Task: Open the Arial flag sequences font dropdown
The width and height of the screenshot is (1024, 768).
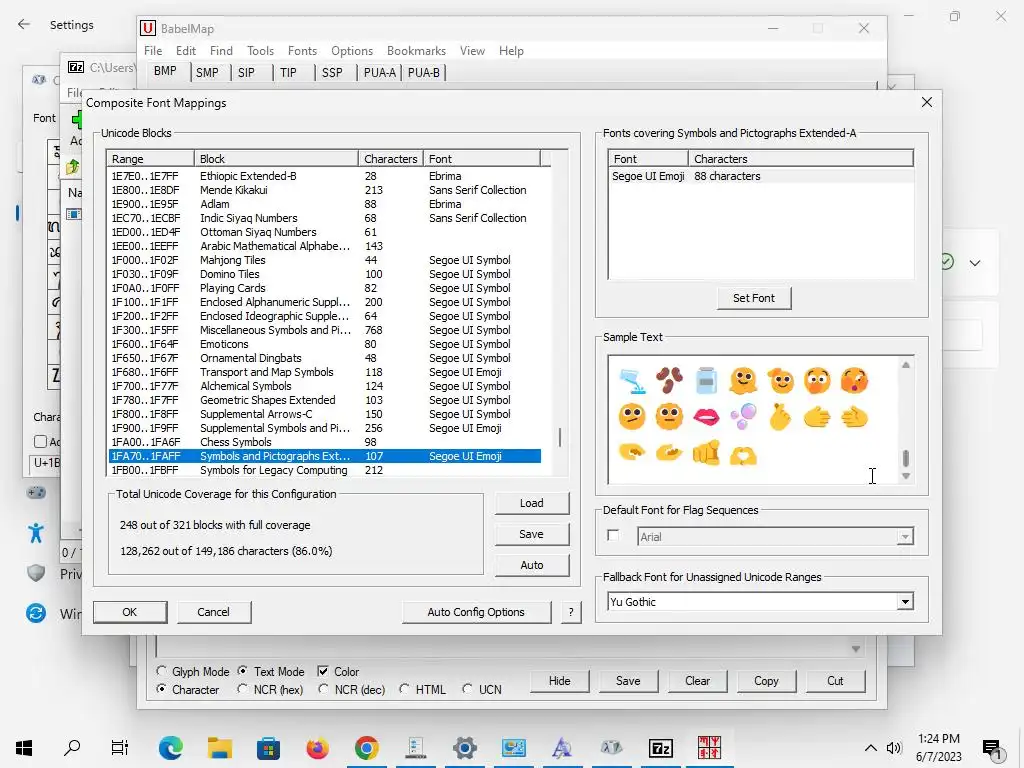Action: point(904,537)
